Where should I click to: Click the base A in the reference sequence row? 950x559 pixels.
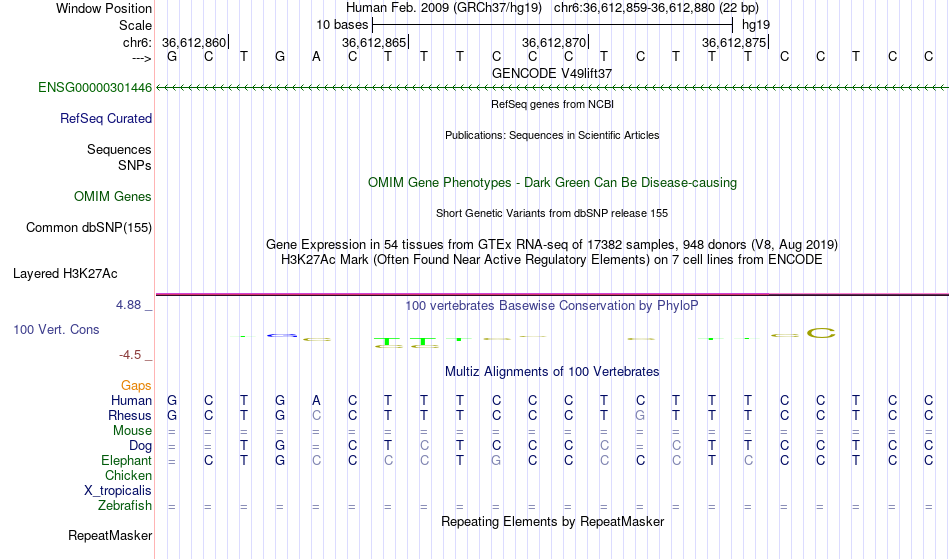coord(316,57)
